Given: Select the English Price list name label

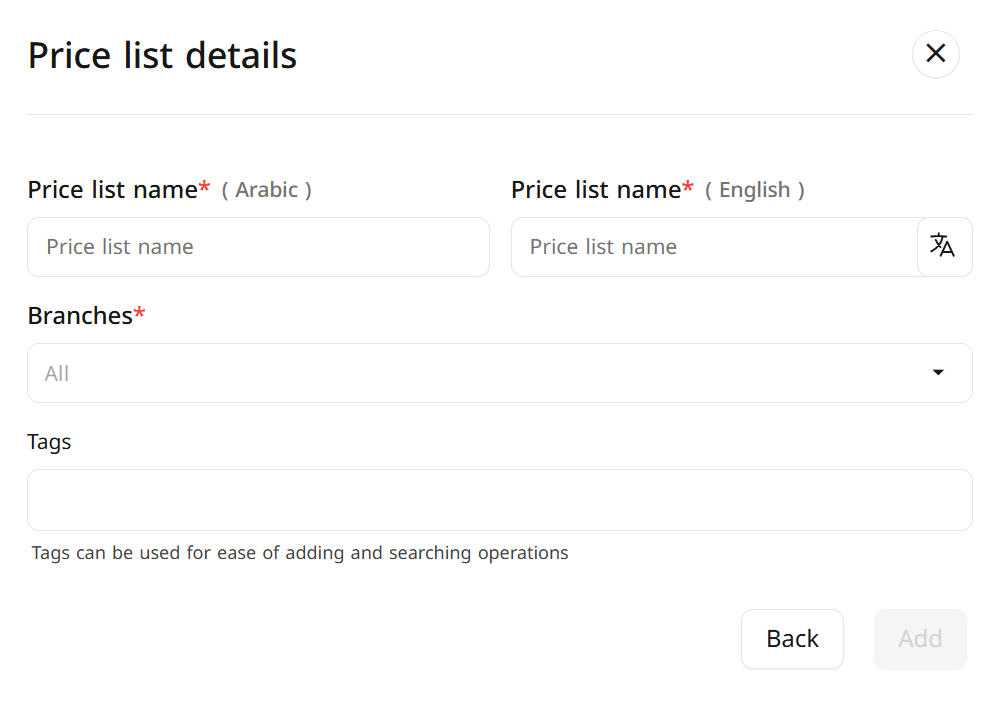Looking at the screenshot, I should (x=596, y=190).
